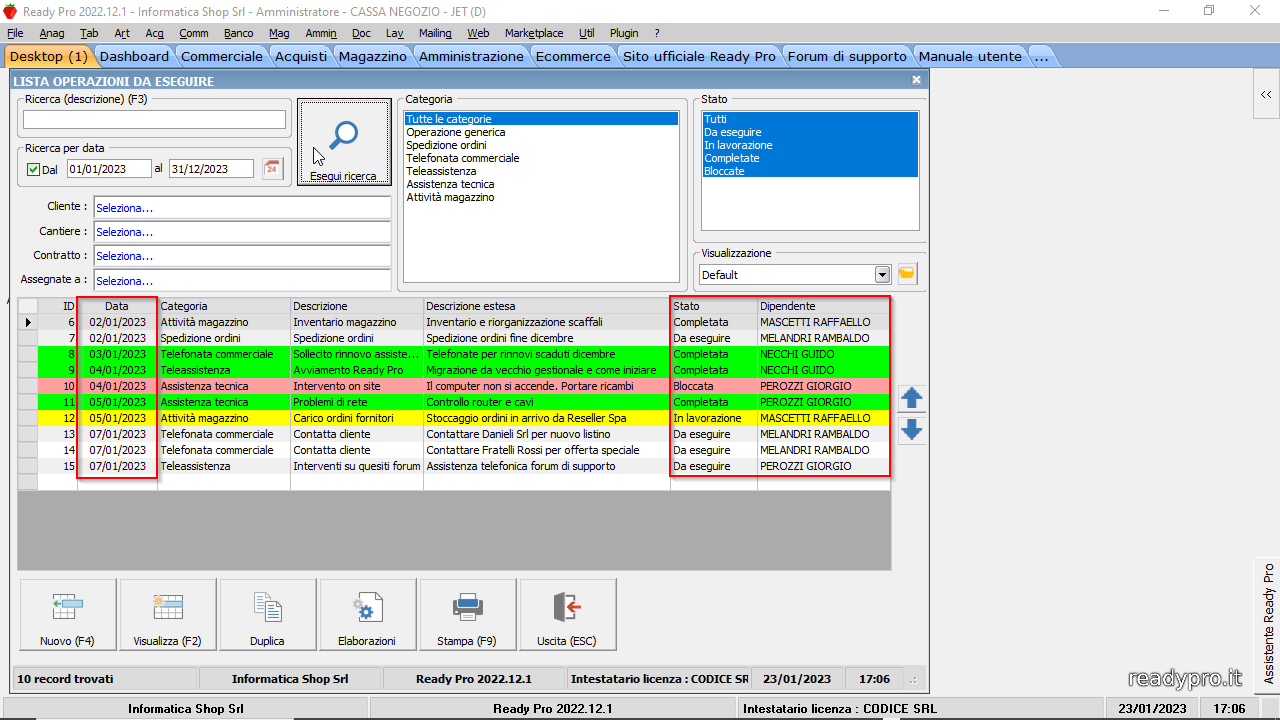Image resolution: width=1280 pixels, height=720 pixels.
Task: Click the Cliente Seleziona link
Action: pos(125,208)
